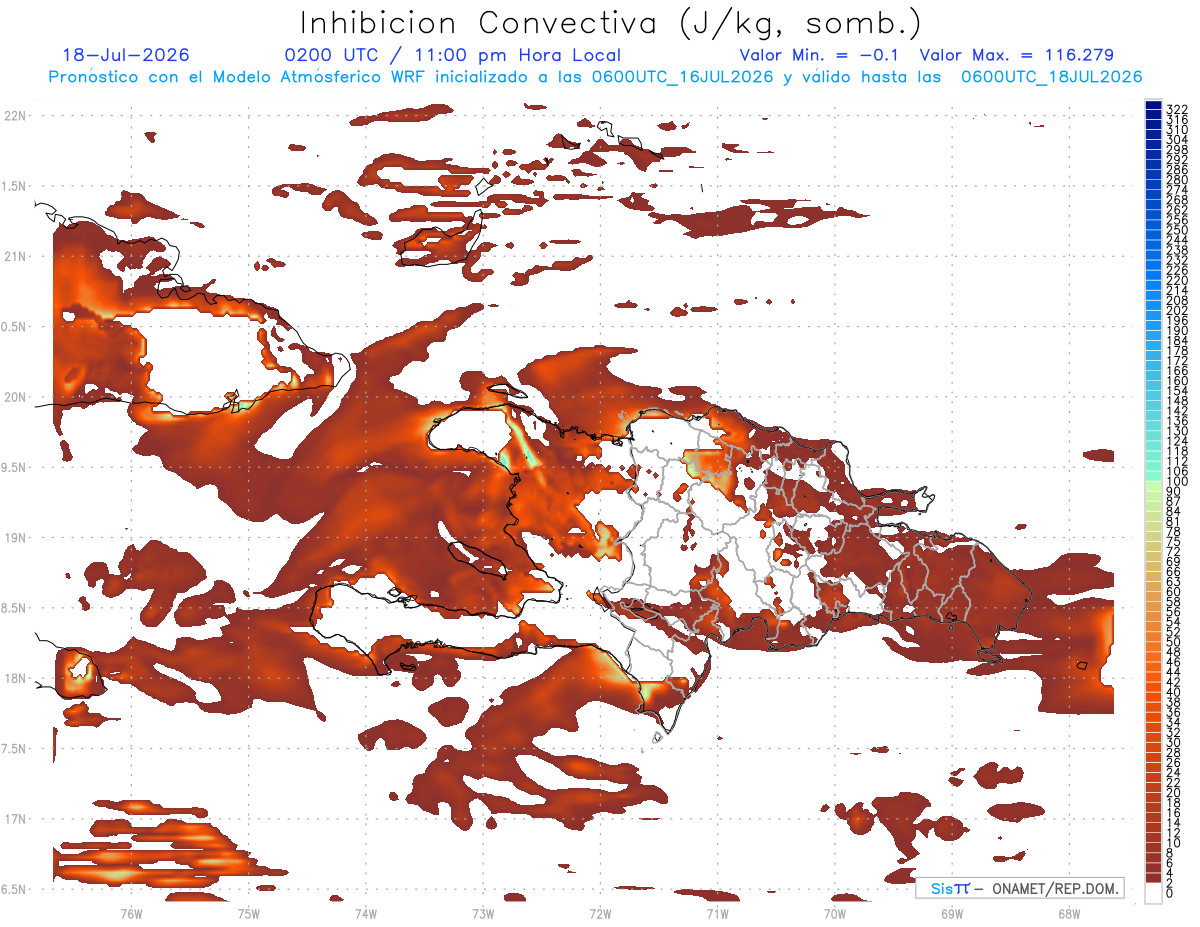Click the 20N latitude label
Viewport: 1200px width, 927px height.
click(15, 397)
